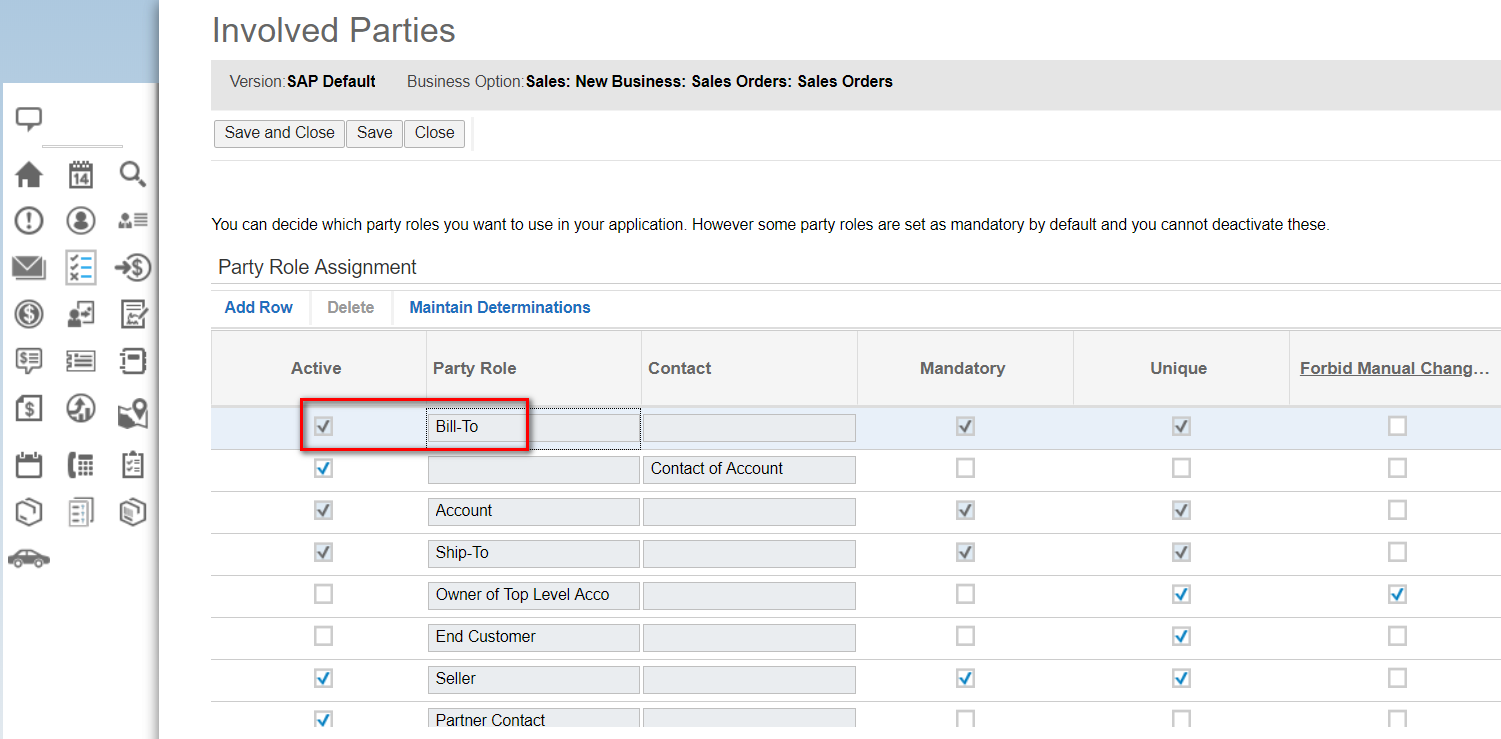Click the exclamation mark circle icon
1501x739 pixels.
click(29, 220)
